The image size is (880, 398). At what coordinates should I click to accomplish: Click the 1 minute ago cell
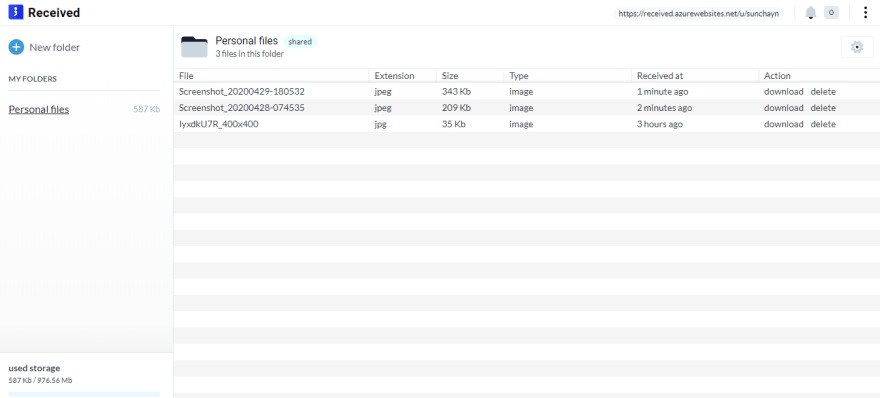[662, 92]
